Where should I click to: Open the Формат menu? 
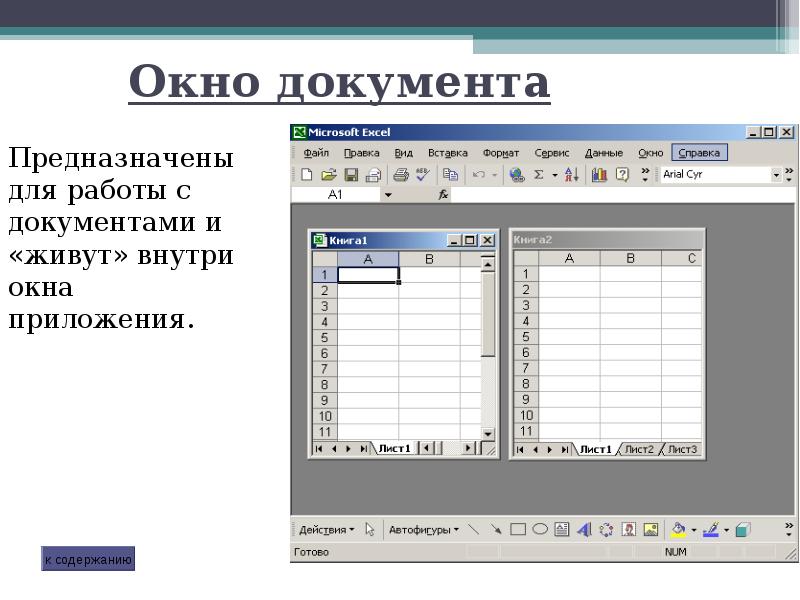(x=500, y=153)
